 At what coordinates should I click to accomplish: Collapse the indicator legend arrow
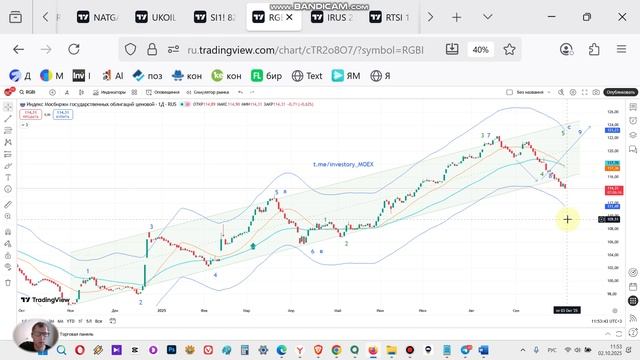[x=24, y=124]
